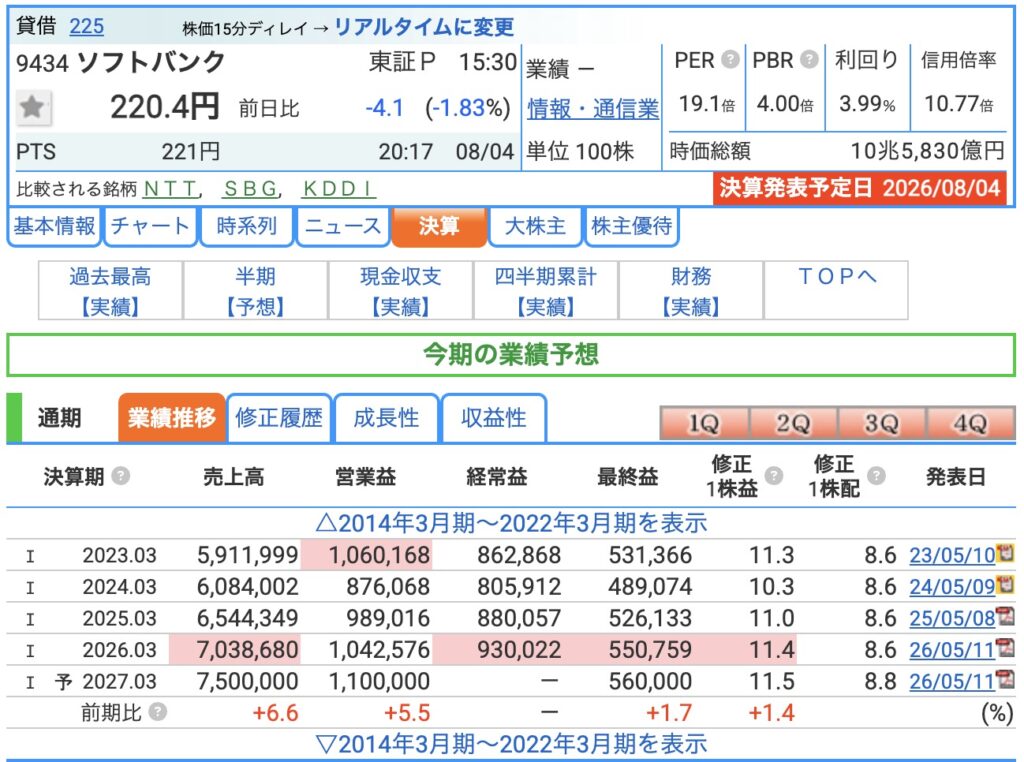Click the favorite star icon
This screenshot has width=1024, height=762.
tap(32, 107)
